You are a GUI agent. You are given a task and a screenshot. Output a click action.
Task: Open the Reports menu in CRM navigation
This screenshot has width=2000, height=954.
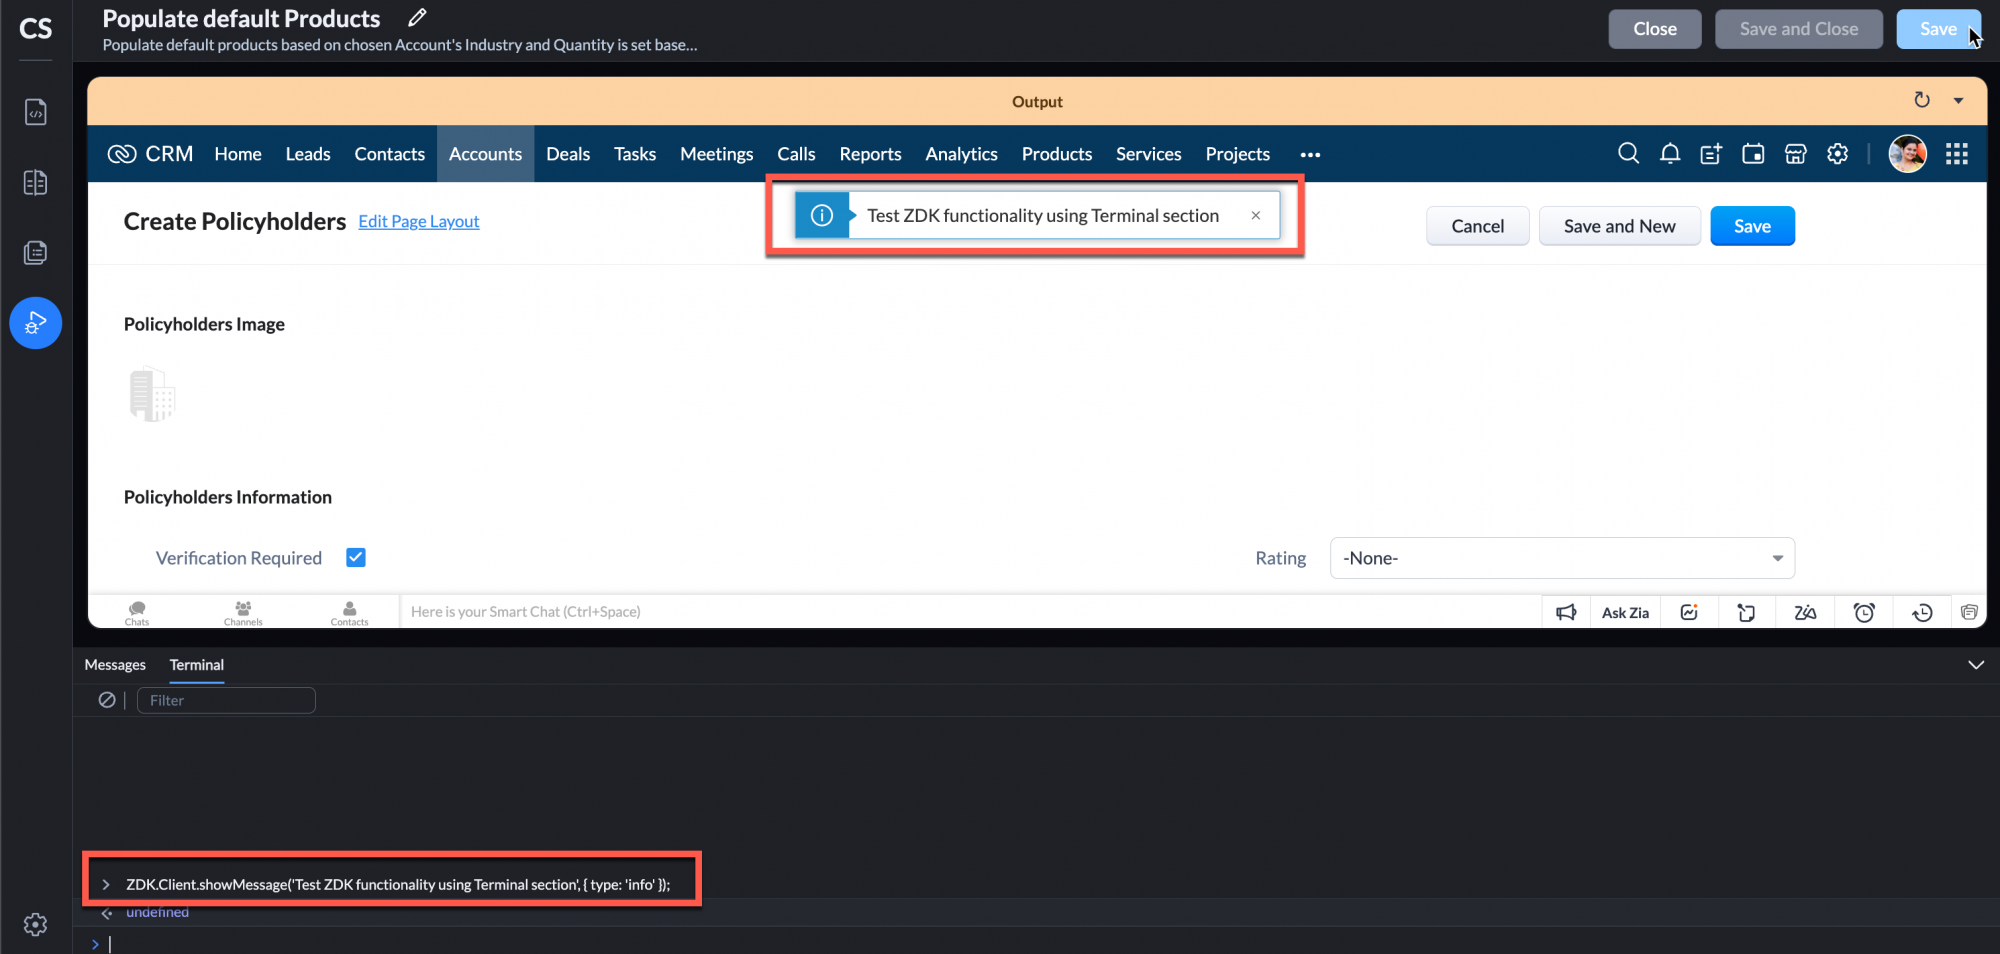(x=869, y=153)
